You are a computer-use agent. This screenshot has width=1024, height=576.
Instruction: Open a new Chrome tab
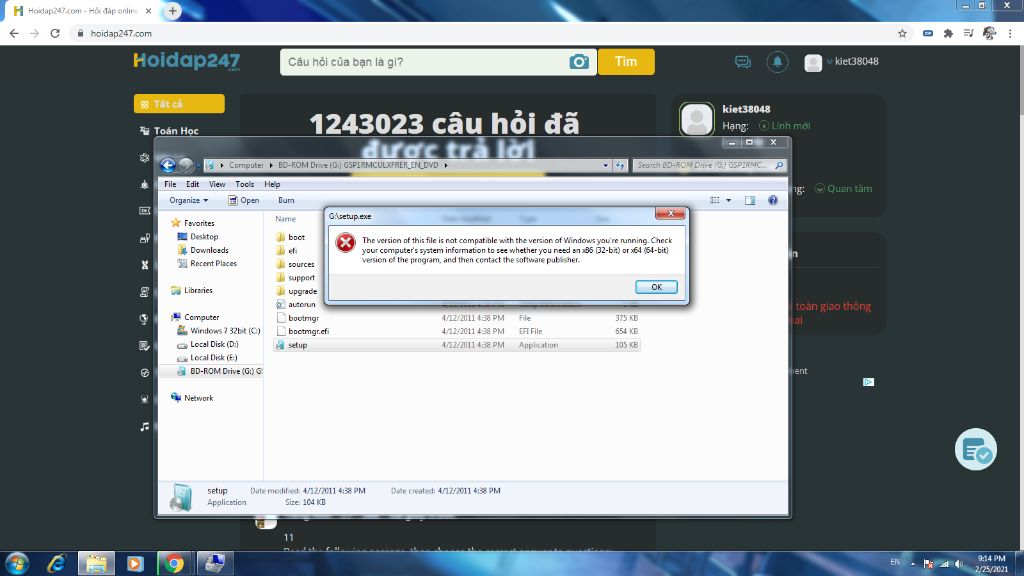172,11
